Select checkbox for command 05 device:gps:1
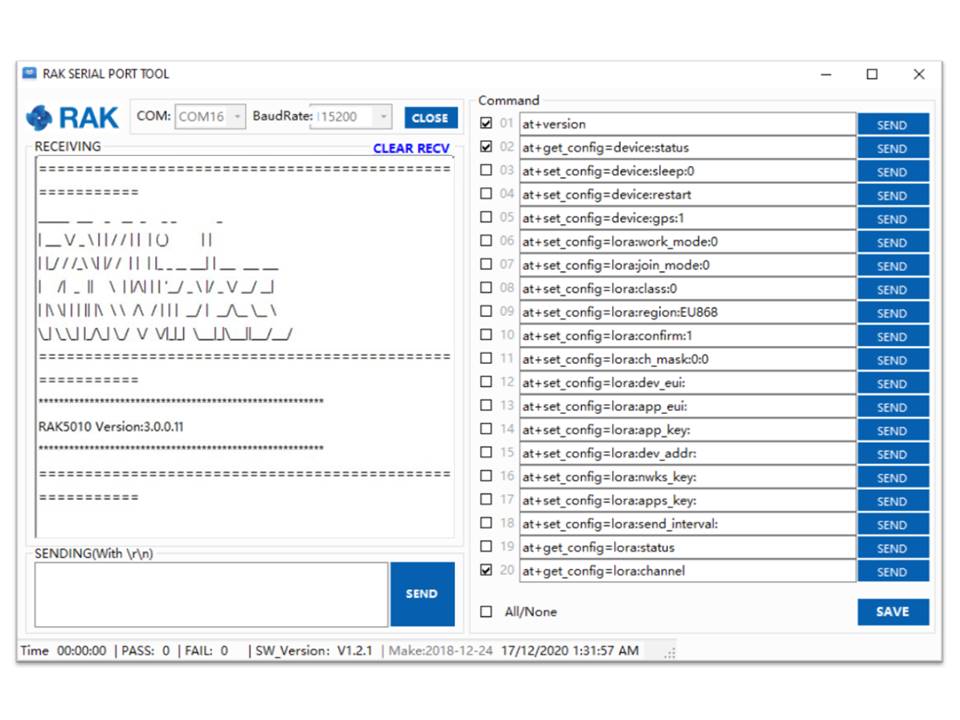Image resolution: width=960 pixels, height=720 pixels. (x=486, y=217)
